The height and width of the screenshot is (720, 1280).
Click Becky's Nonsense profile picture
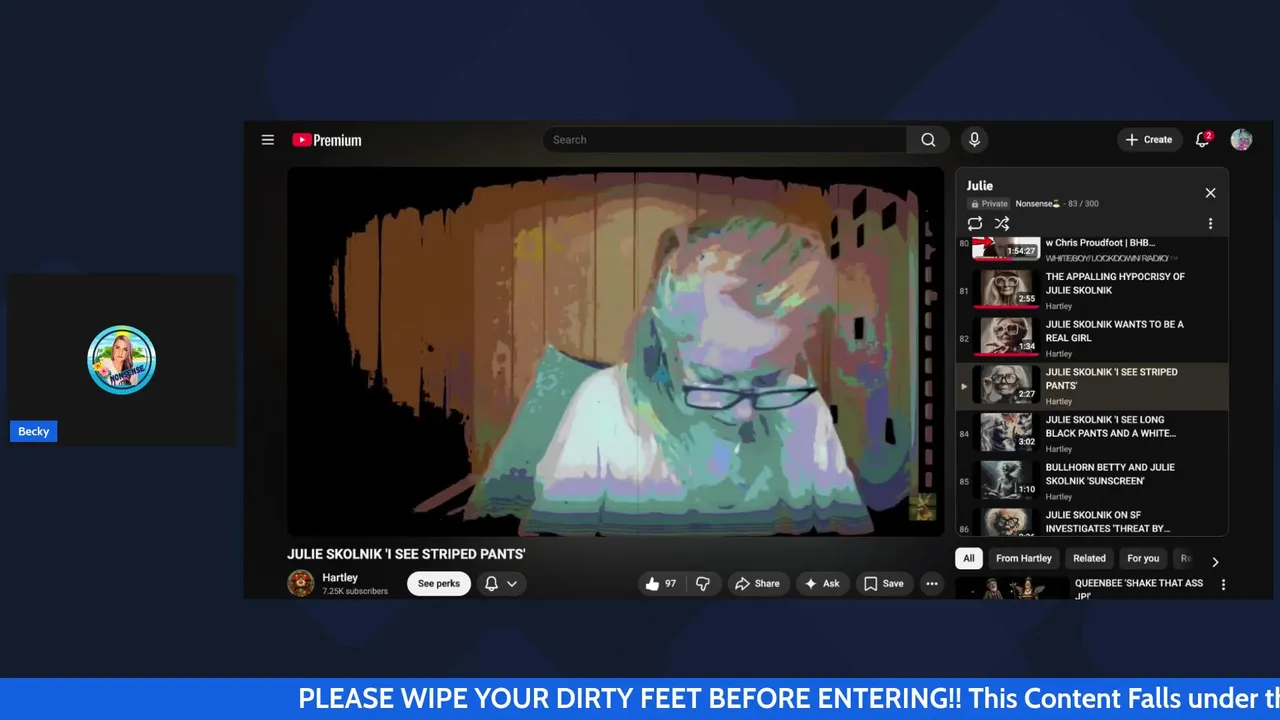point(121,360)
